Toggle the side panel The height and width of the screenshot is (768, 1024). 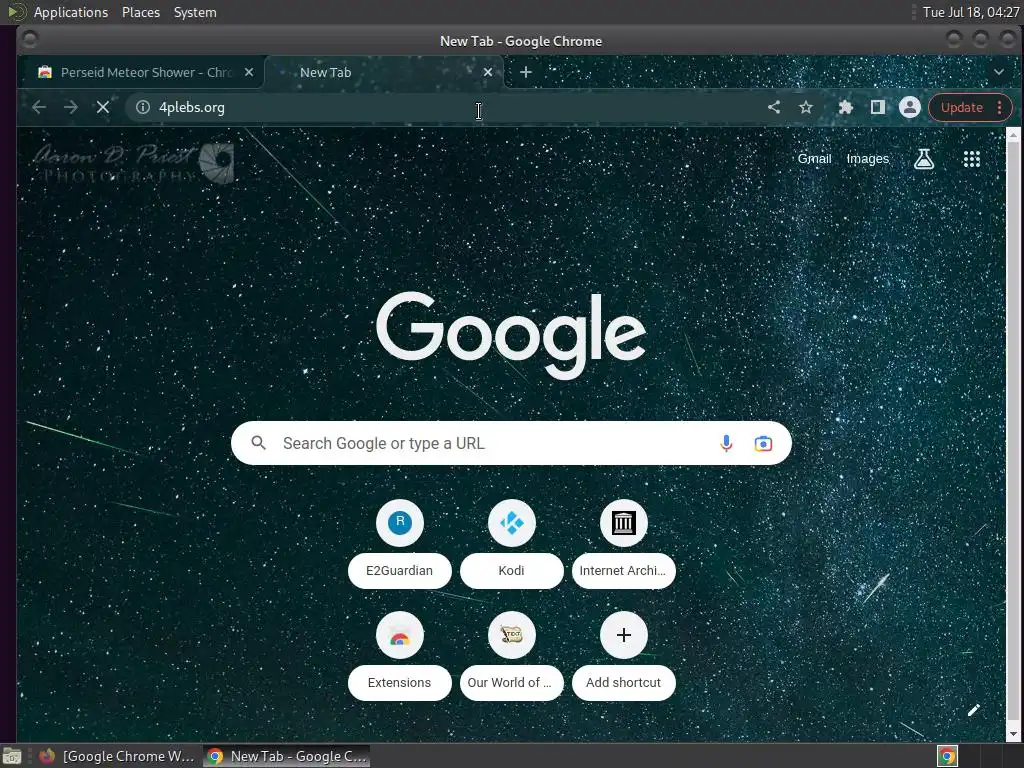tap(877, 107)
